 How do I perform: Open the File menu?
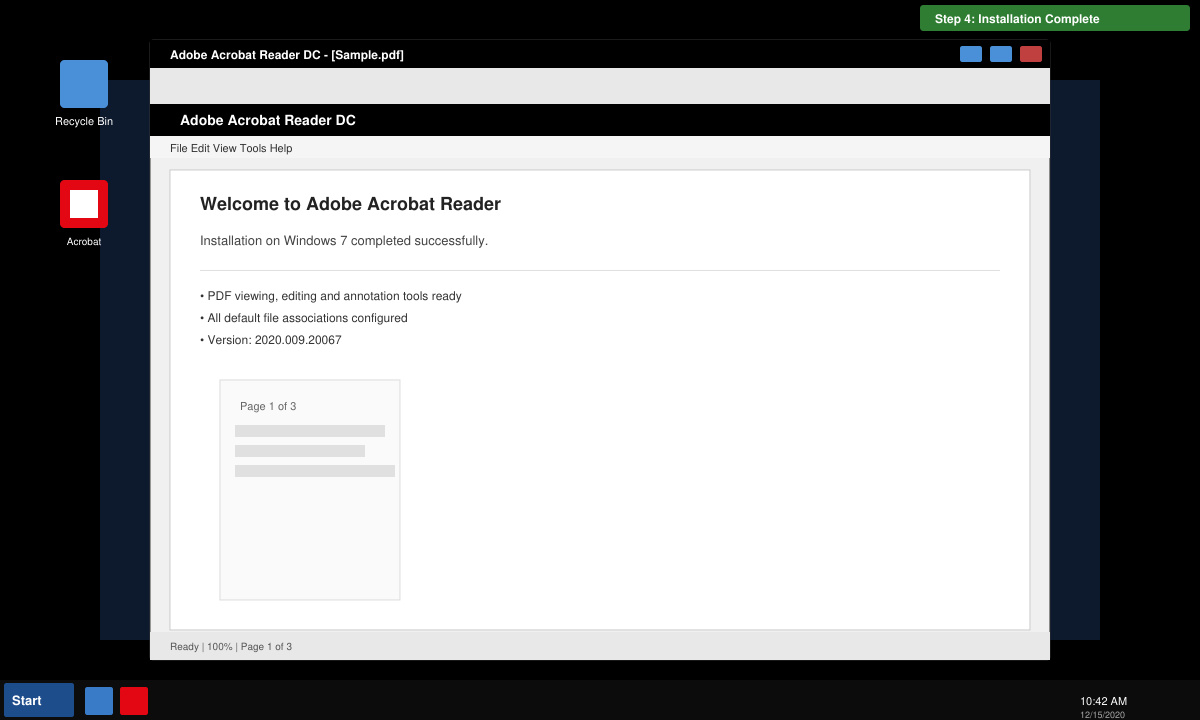[x=179, y=148]
